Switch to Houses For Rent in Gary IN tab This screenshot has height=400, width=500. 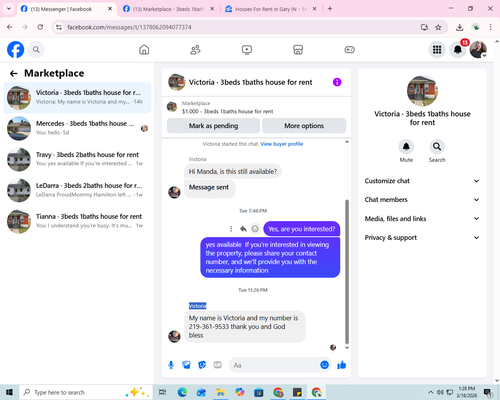click(x=271, y=9)
